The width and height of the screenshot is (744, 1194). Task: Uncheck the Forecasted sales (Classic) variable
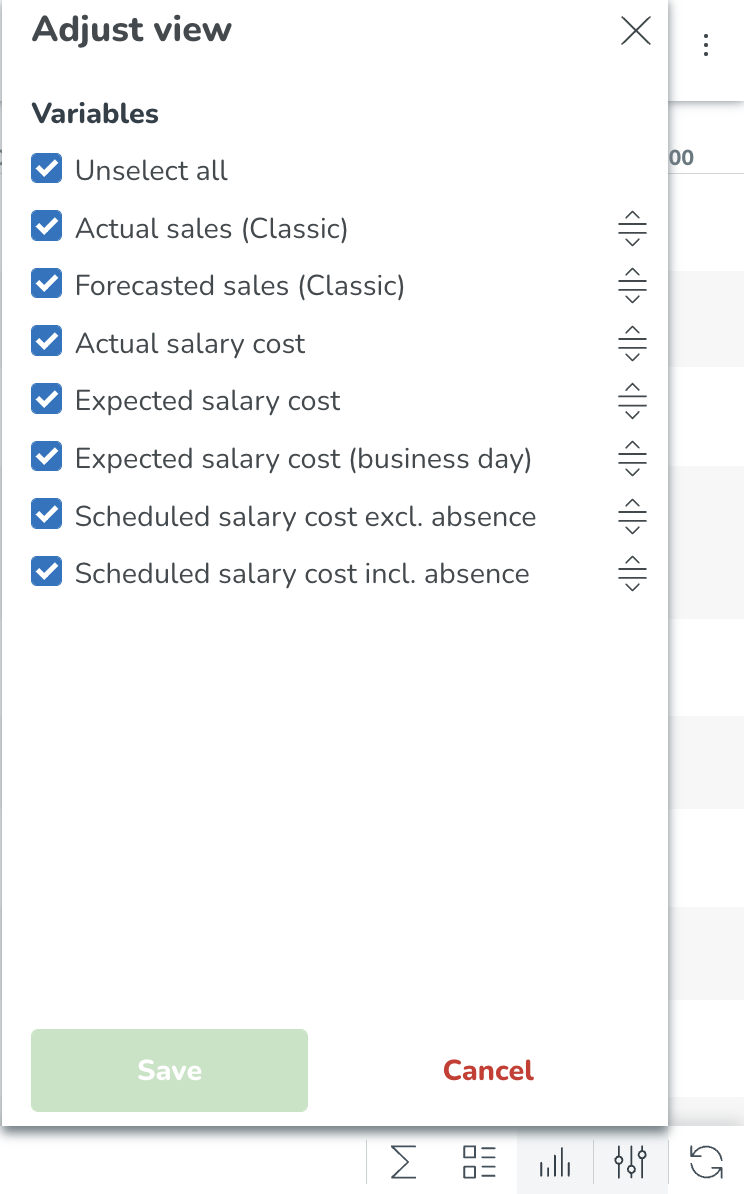46,284
